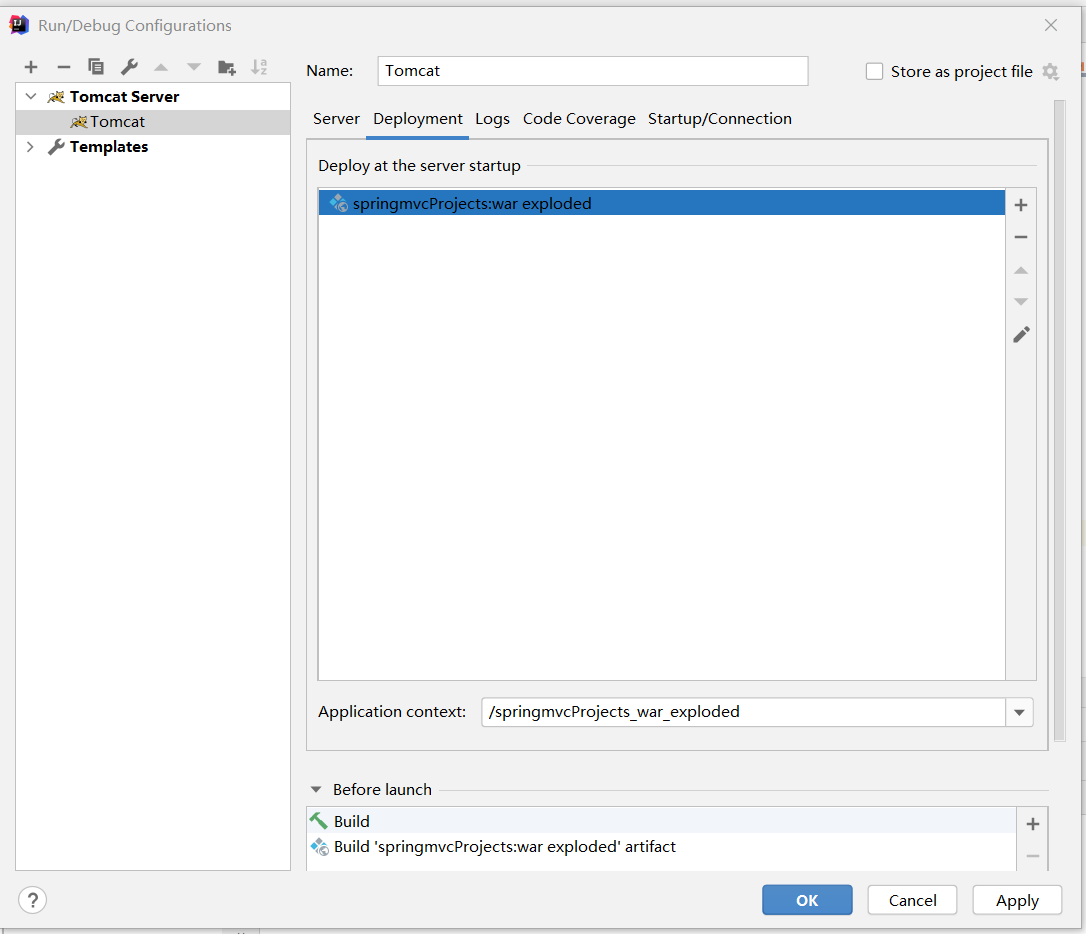This screenshot has height=934, width=1086.
Task: Open edit templates wrench icon in toolbar
Action: 129,67
